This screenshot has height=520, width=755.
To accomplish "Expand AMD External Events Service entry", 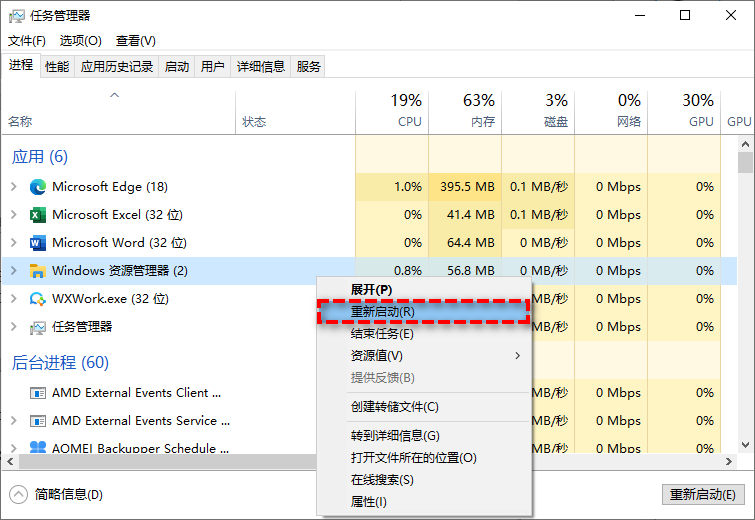I will coord(14,421).
